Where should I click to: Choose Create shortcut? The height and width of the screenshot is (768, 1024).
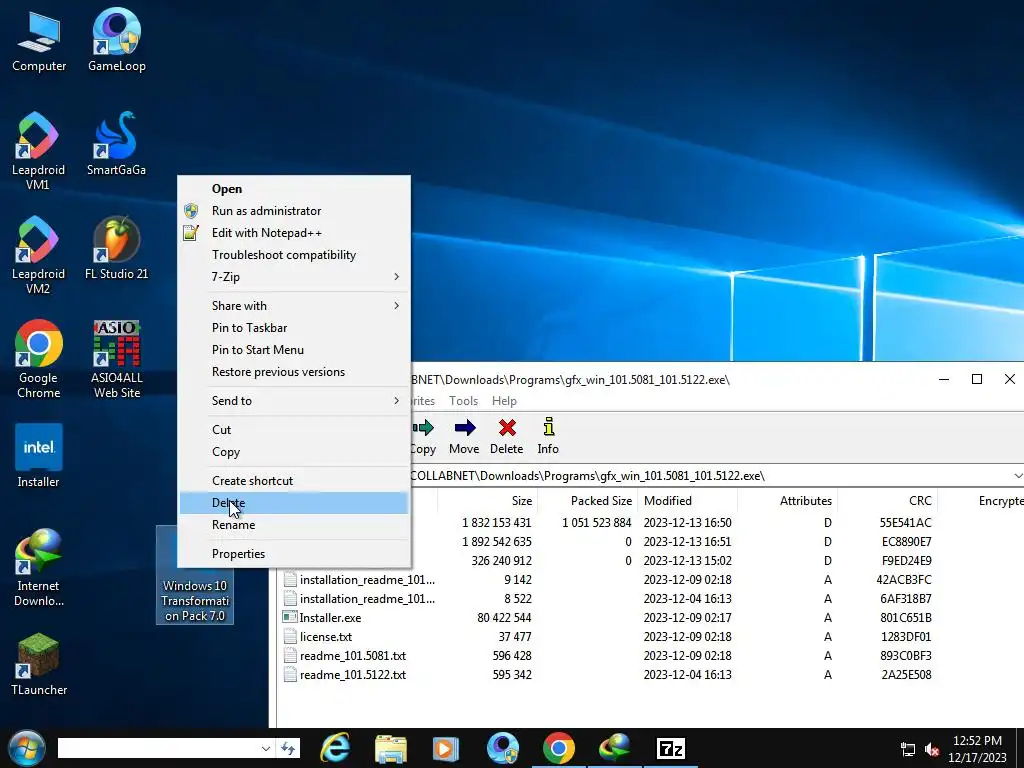click(x=294, y=481)
